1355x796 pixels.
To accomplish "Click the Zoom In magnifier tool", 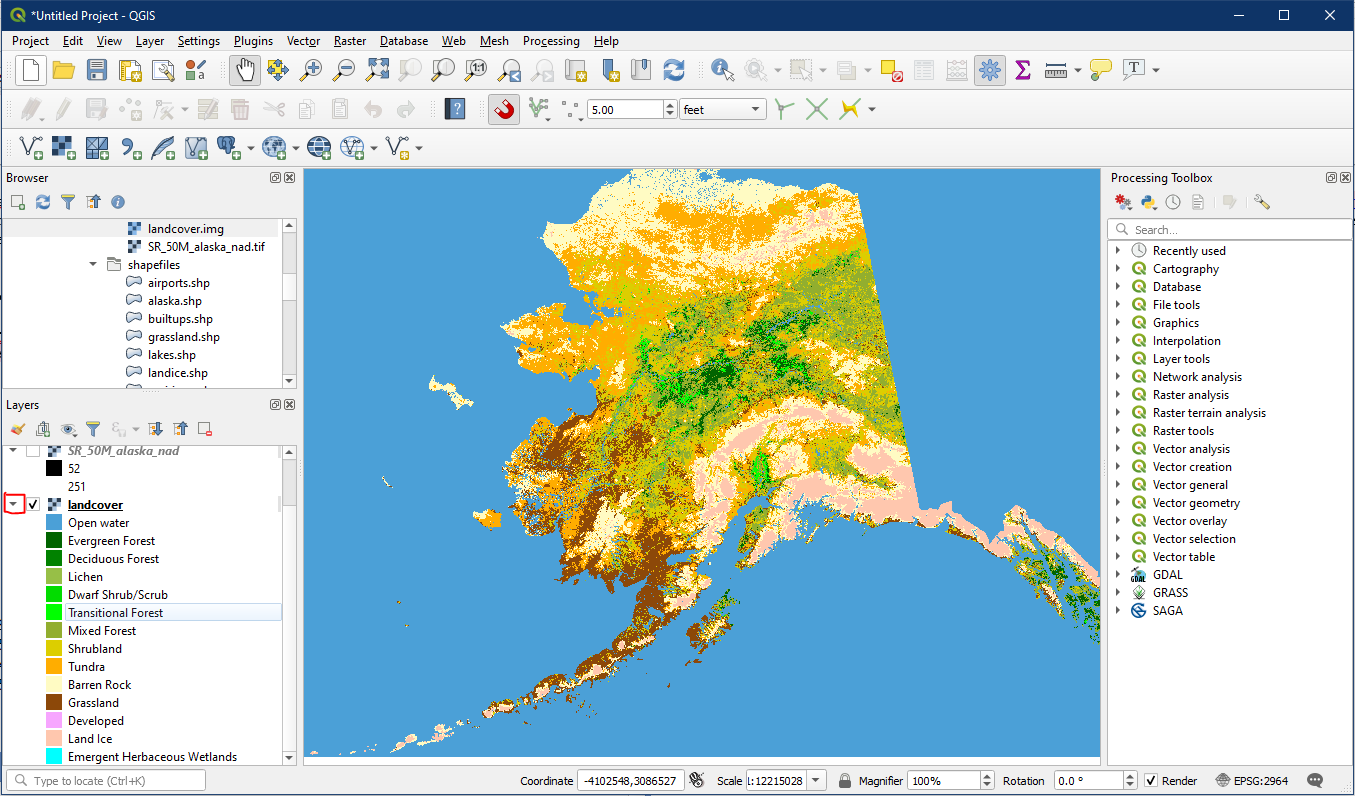I will 311,70.
